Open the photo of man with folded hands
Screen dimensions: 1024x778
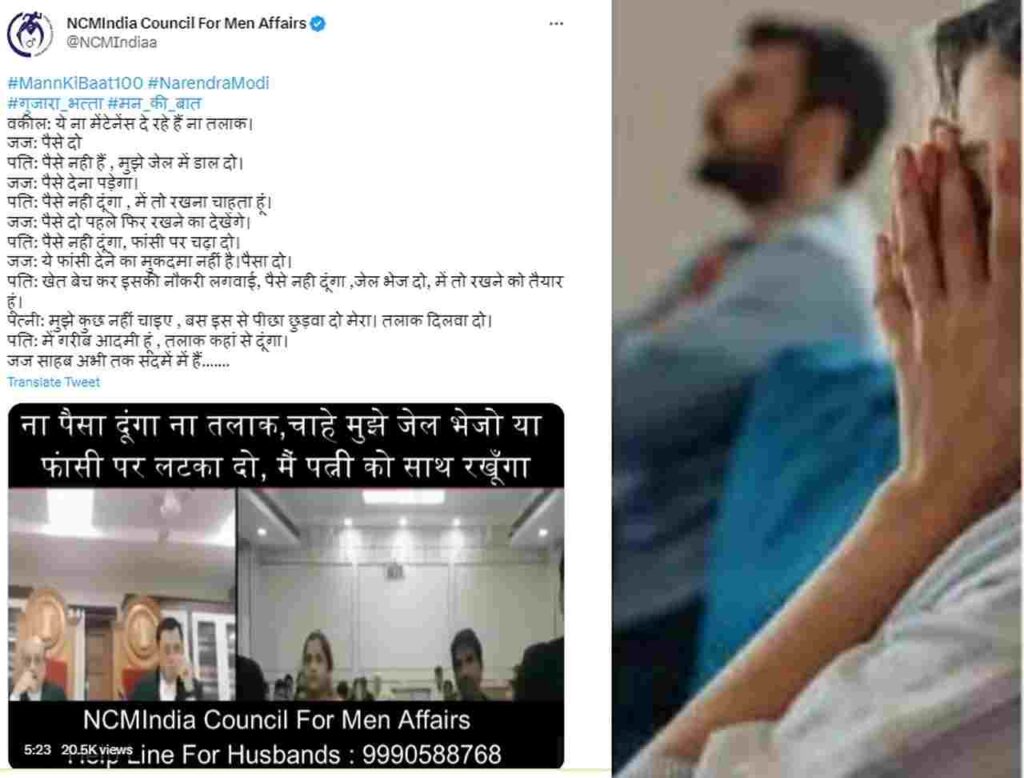pyautogui.click(x=818, y=389)
